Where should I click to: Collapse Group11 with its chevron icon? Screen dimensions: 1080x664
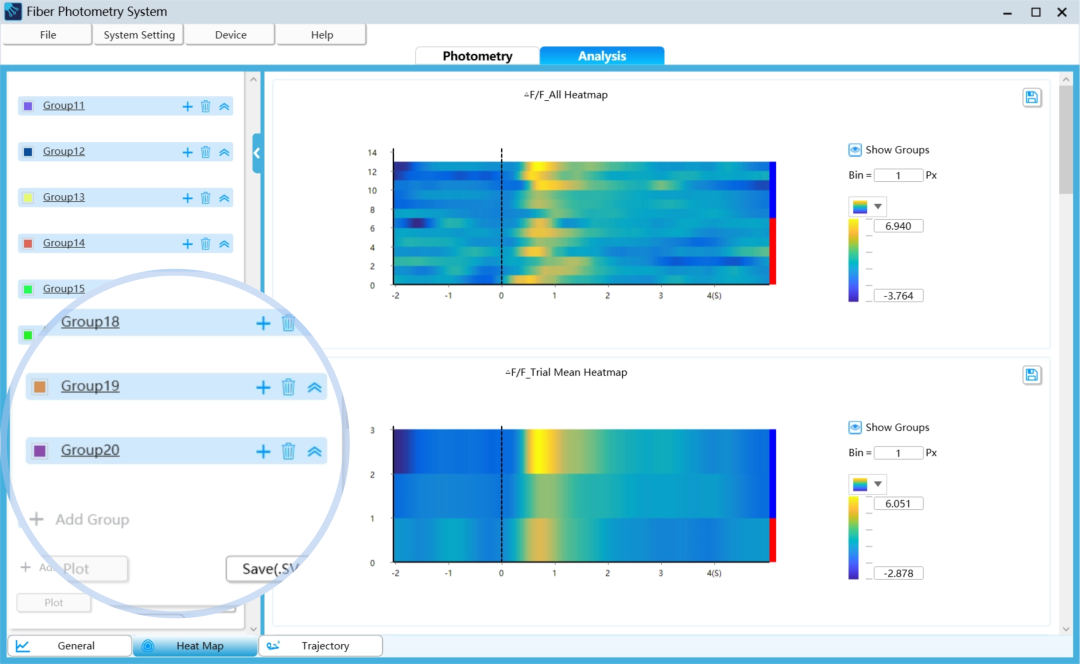(x=224, y=106)
